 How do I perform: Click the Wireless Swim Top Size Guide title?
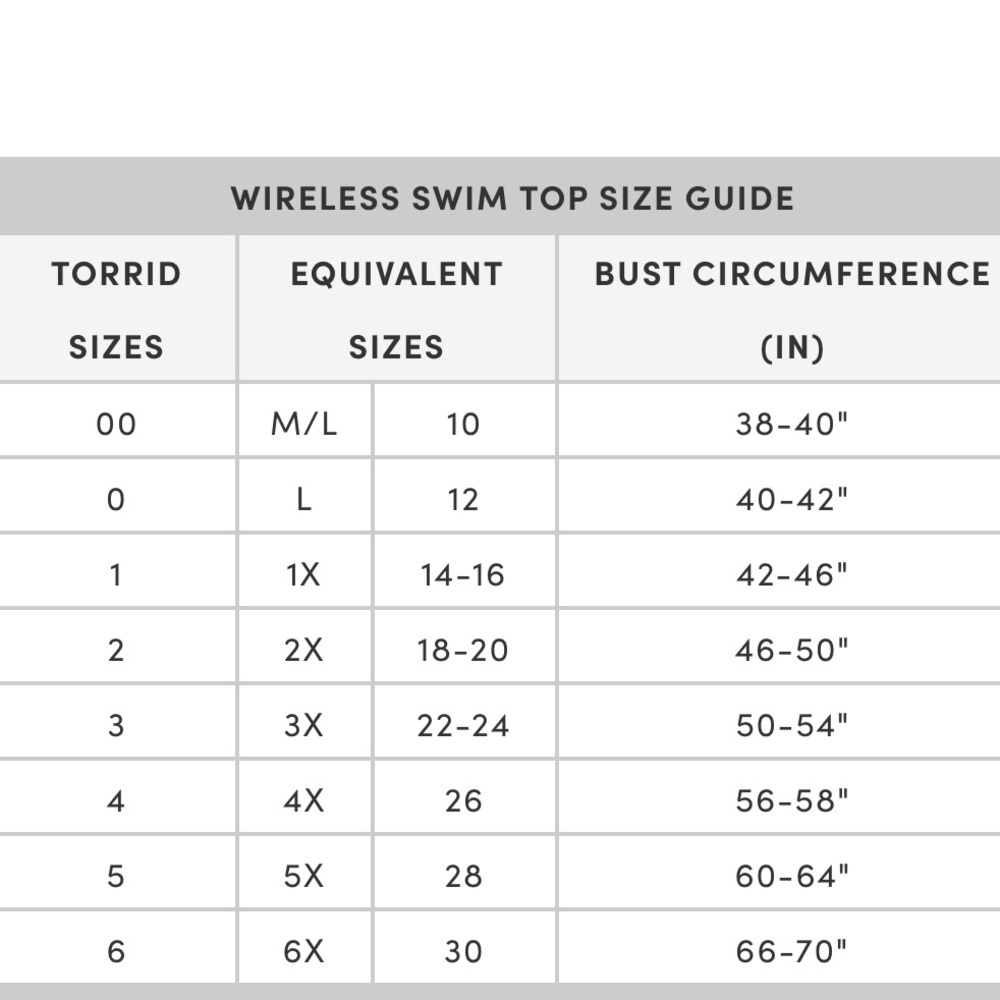coord(512,198)
